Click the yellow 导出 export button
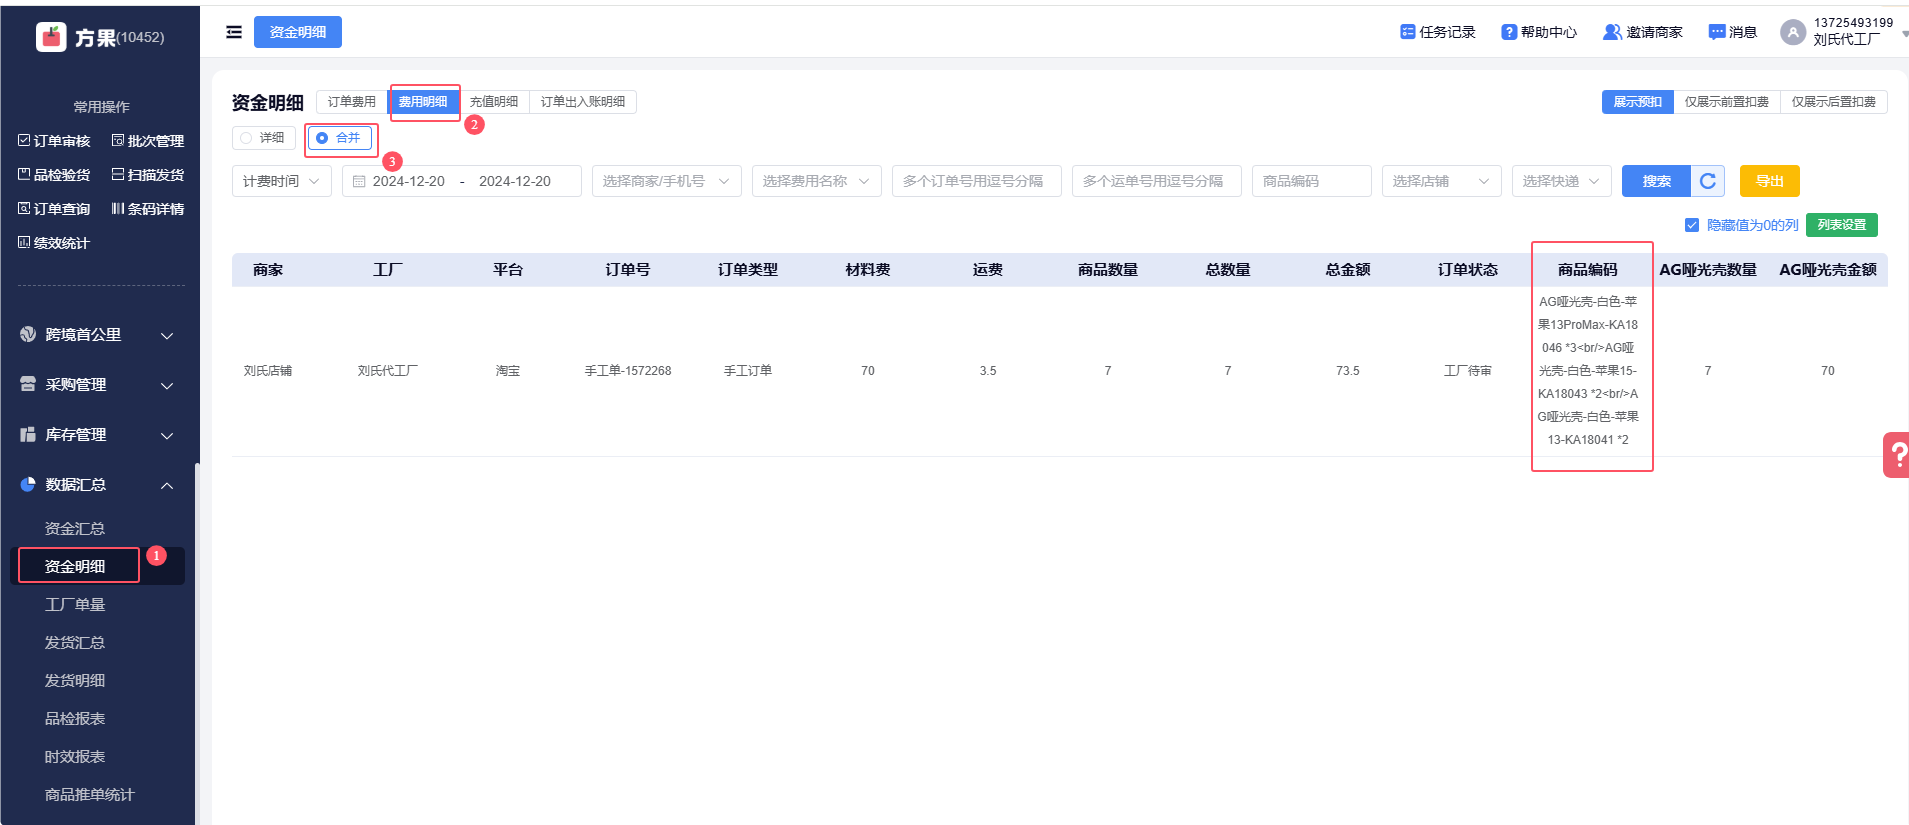 pyautogui.click(x=1769, y=181)
